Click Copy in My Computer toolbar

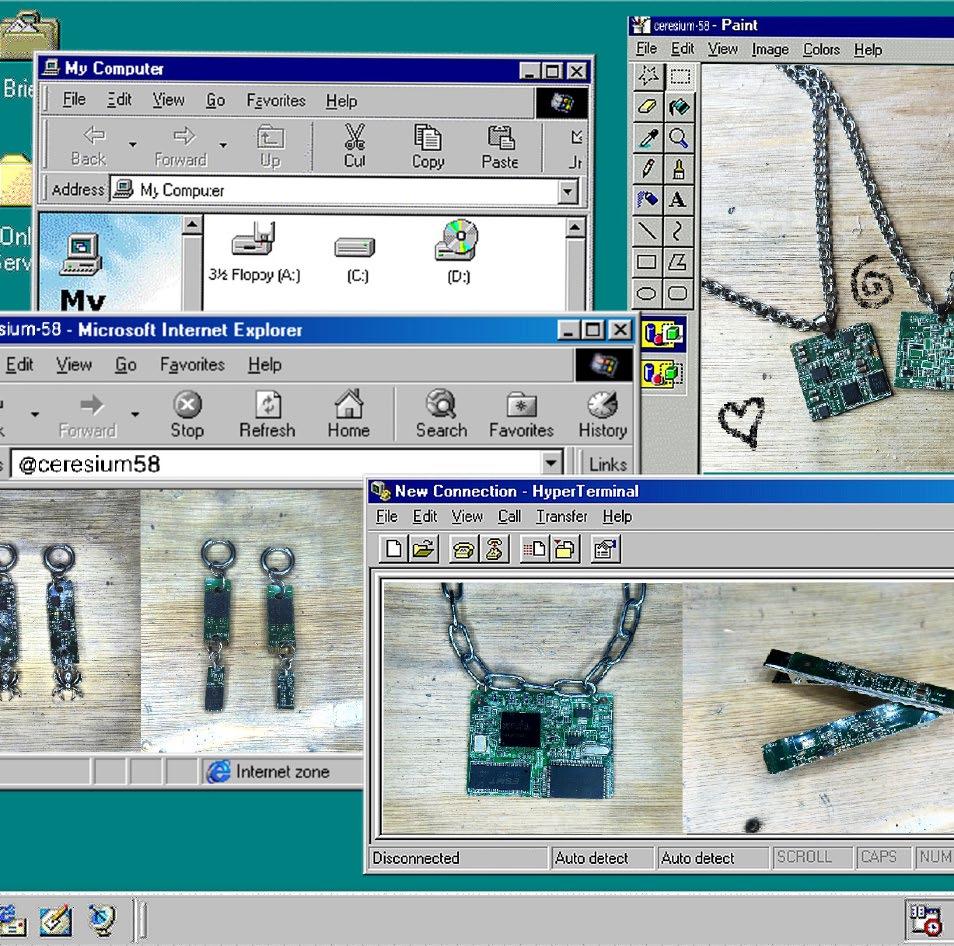[428, 145]
